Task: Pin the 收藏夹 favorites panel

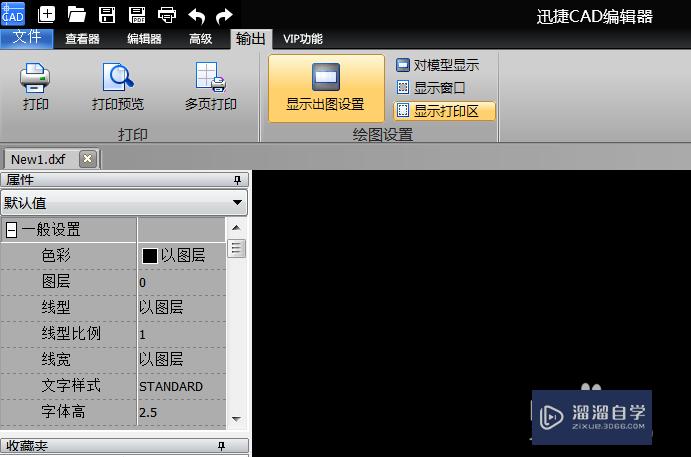Action: 222,446
